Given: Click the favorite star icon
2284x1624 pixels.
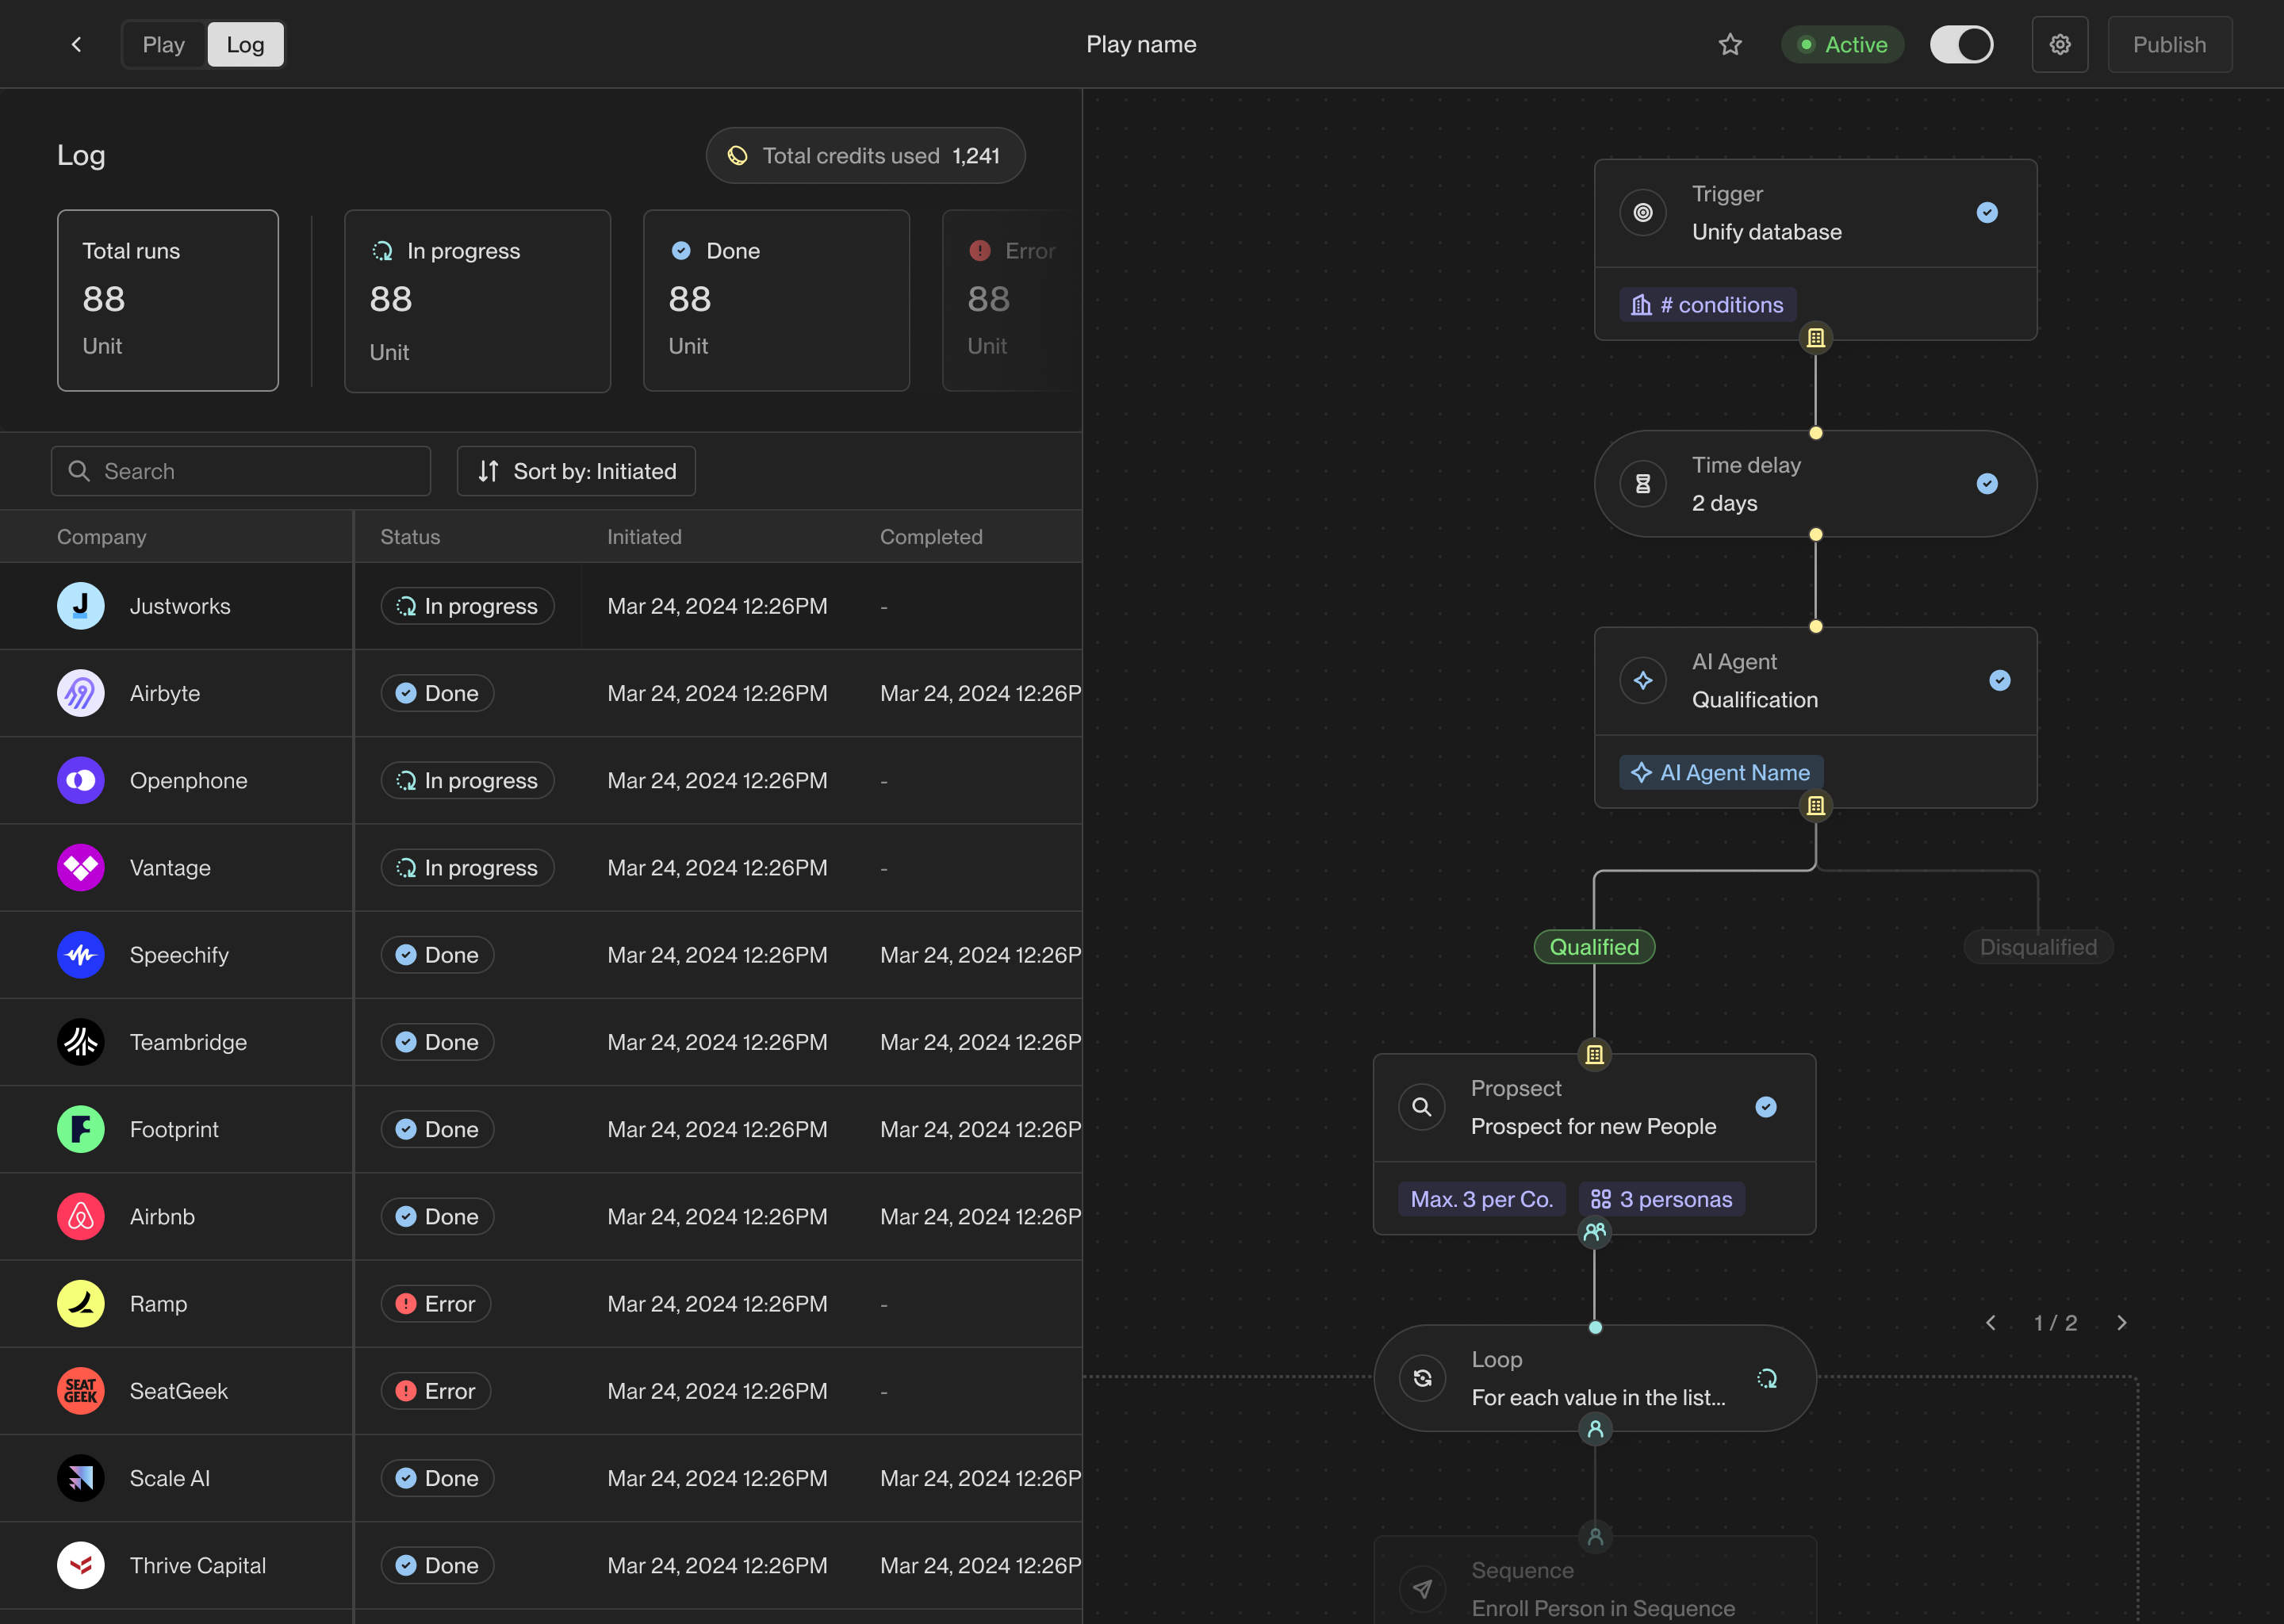Looking at the screenshot, I should [x=1730, y=45].
